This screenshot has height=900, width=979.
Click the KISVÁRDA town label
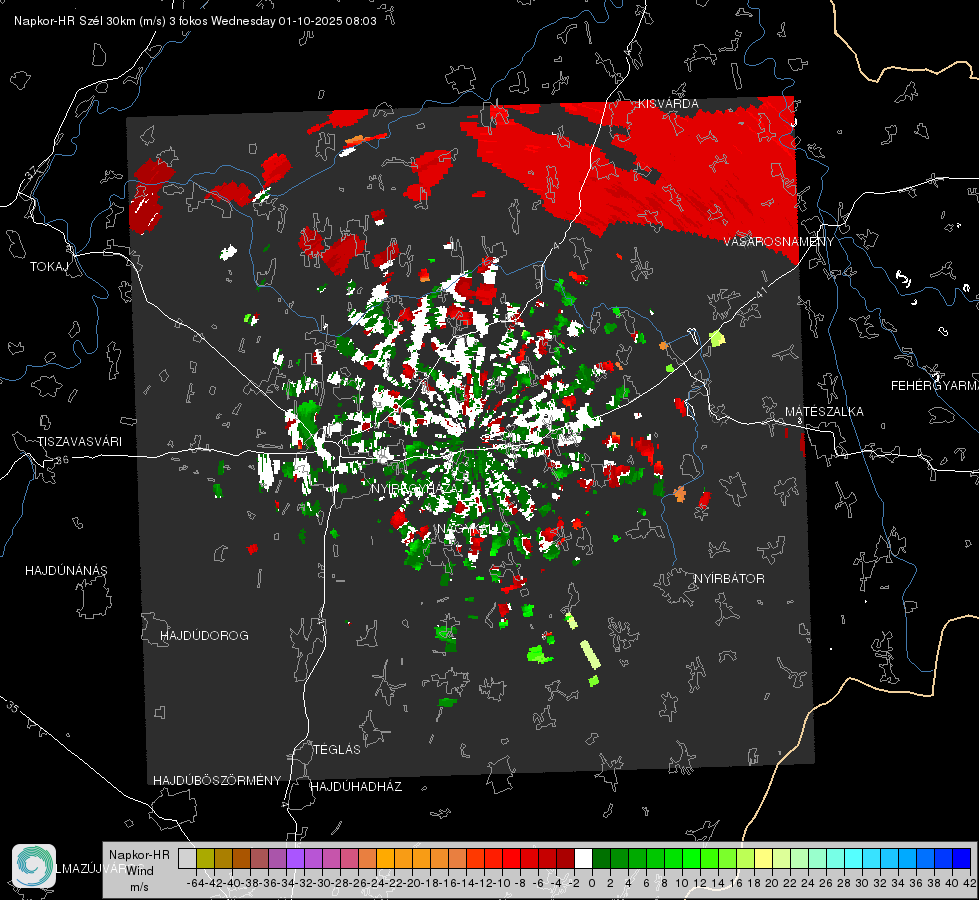[668, 103]
